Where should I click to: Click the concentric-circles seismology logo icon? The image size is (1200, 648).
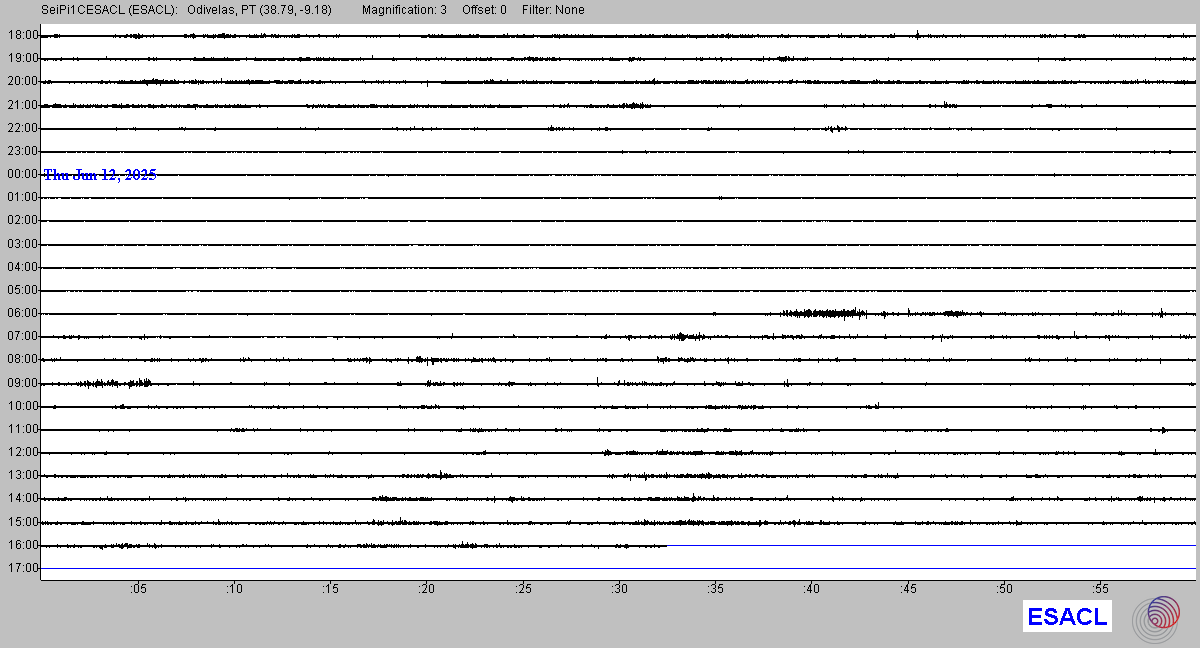click(1156, 618)
